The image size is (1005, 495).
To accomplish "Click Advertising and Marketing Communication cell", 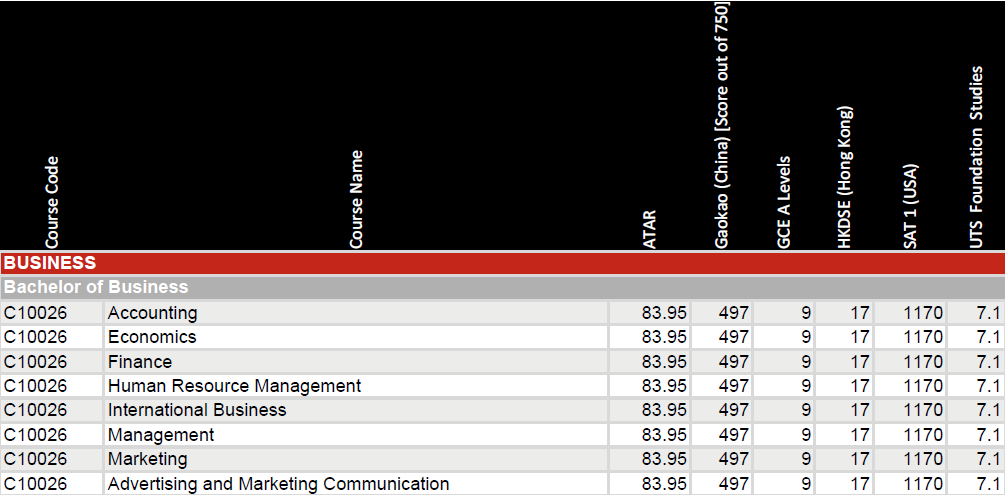I will [x=278, y=484].
